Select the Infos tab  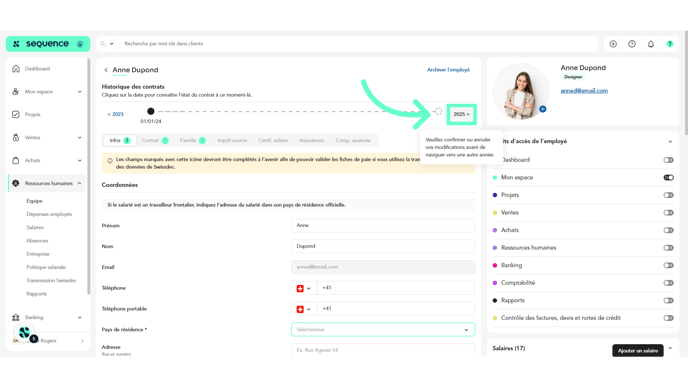pyautogui.click(x=119, y=140)
